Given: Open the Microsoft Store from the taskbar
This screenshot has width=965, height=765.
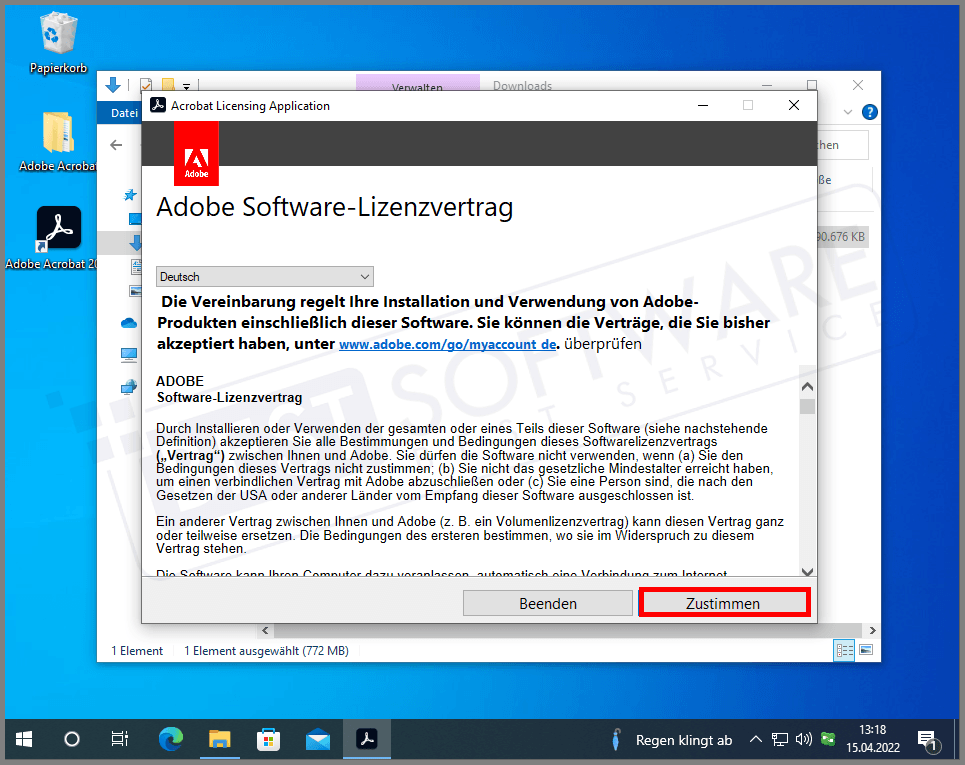Looking at the screenshot, I should (x=268, y=739).
